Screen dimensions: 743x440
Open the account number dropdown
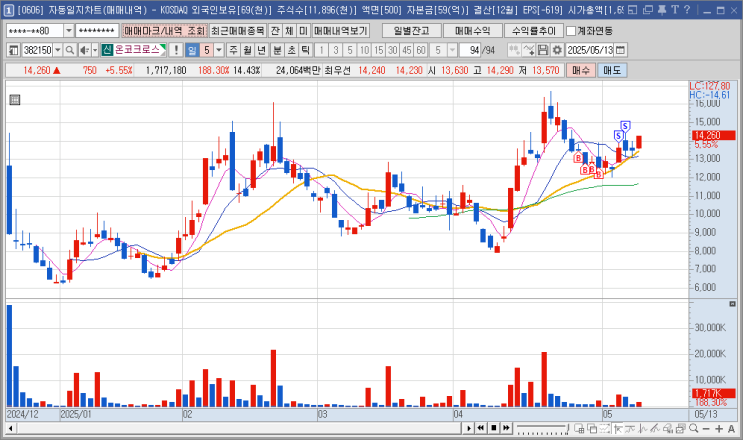point(69,31)
